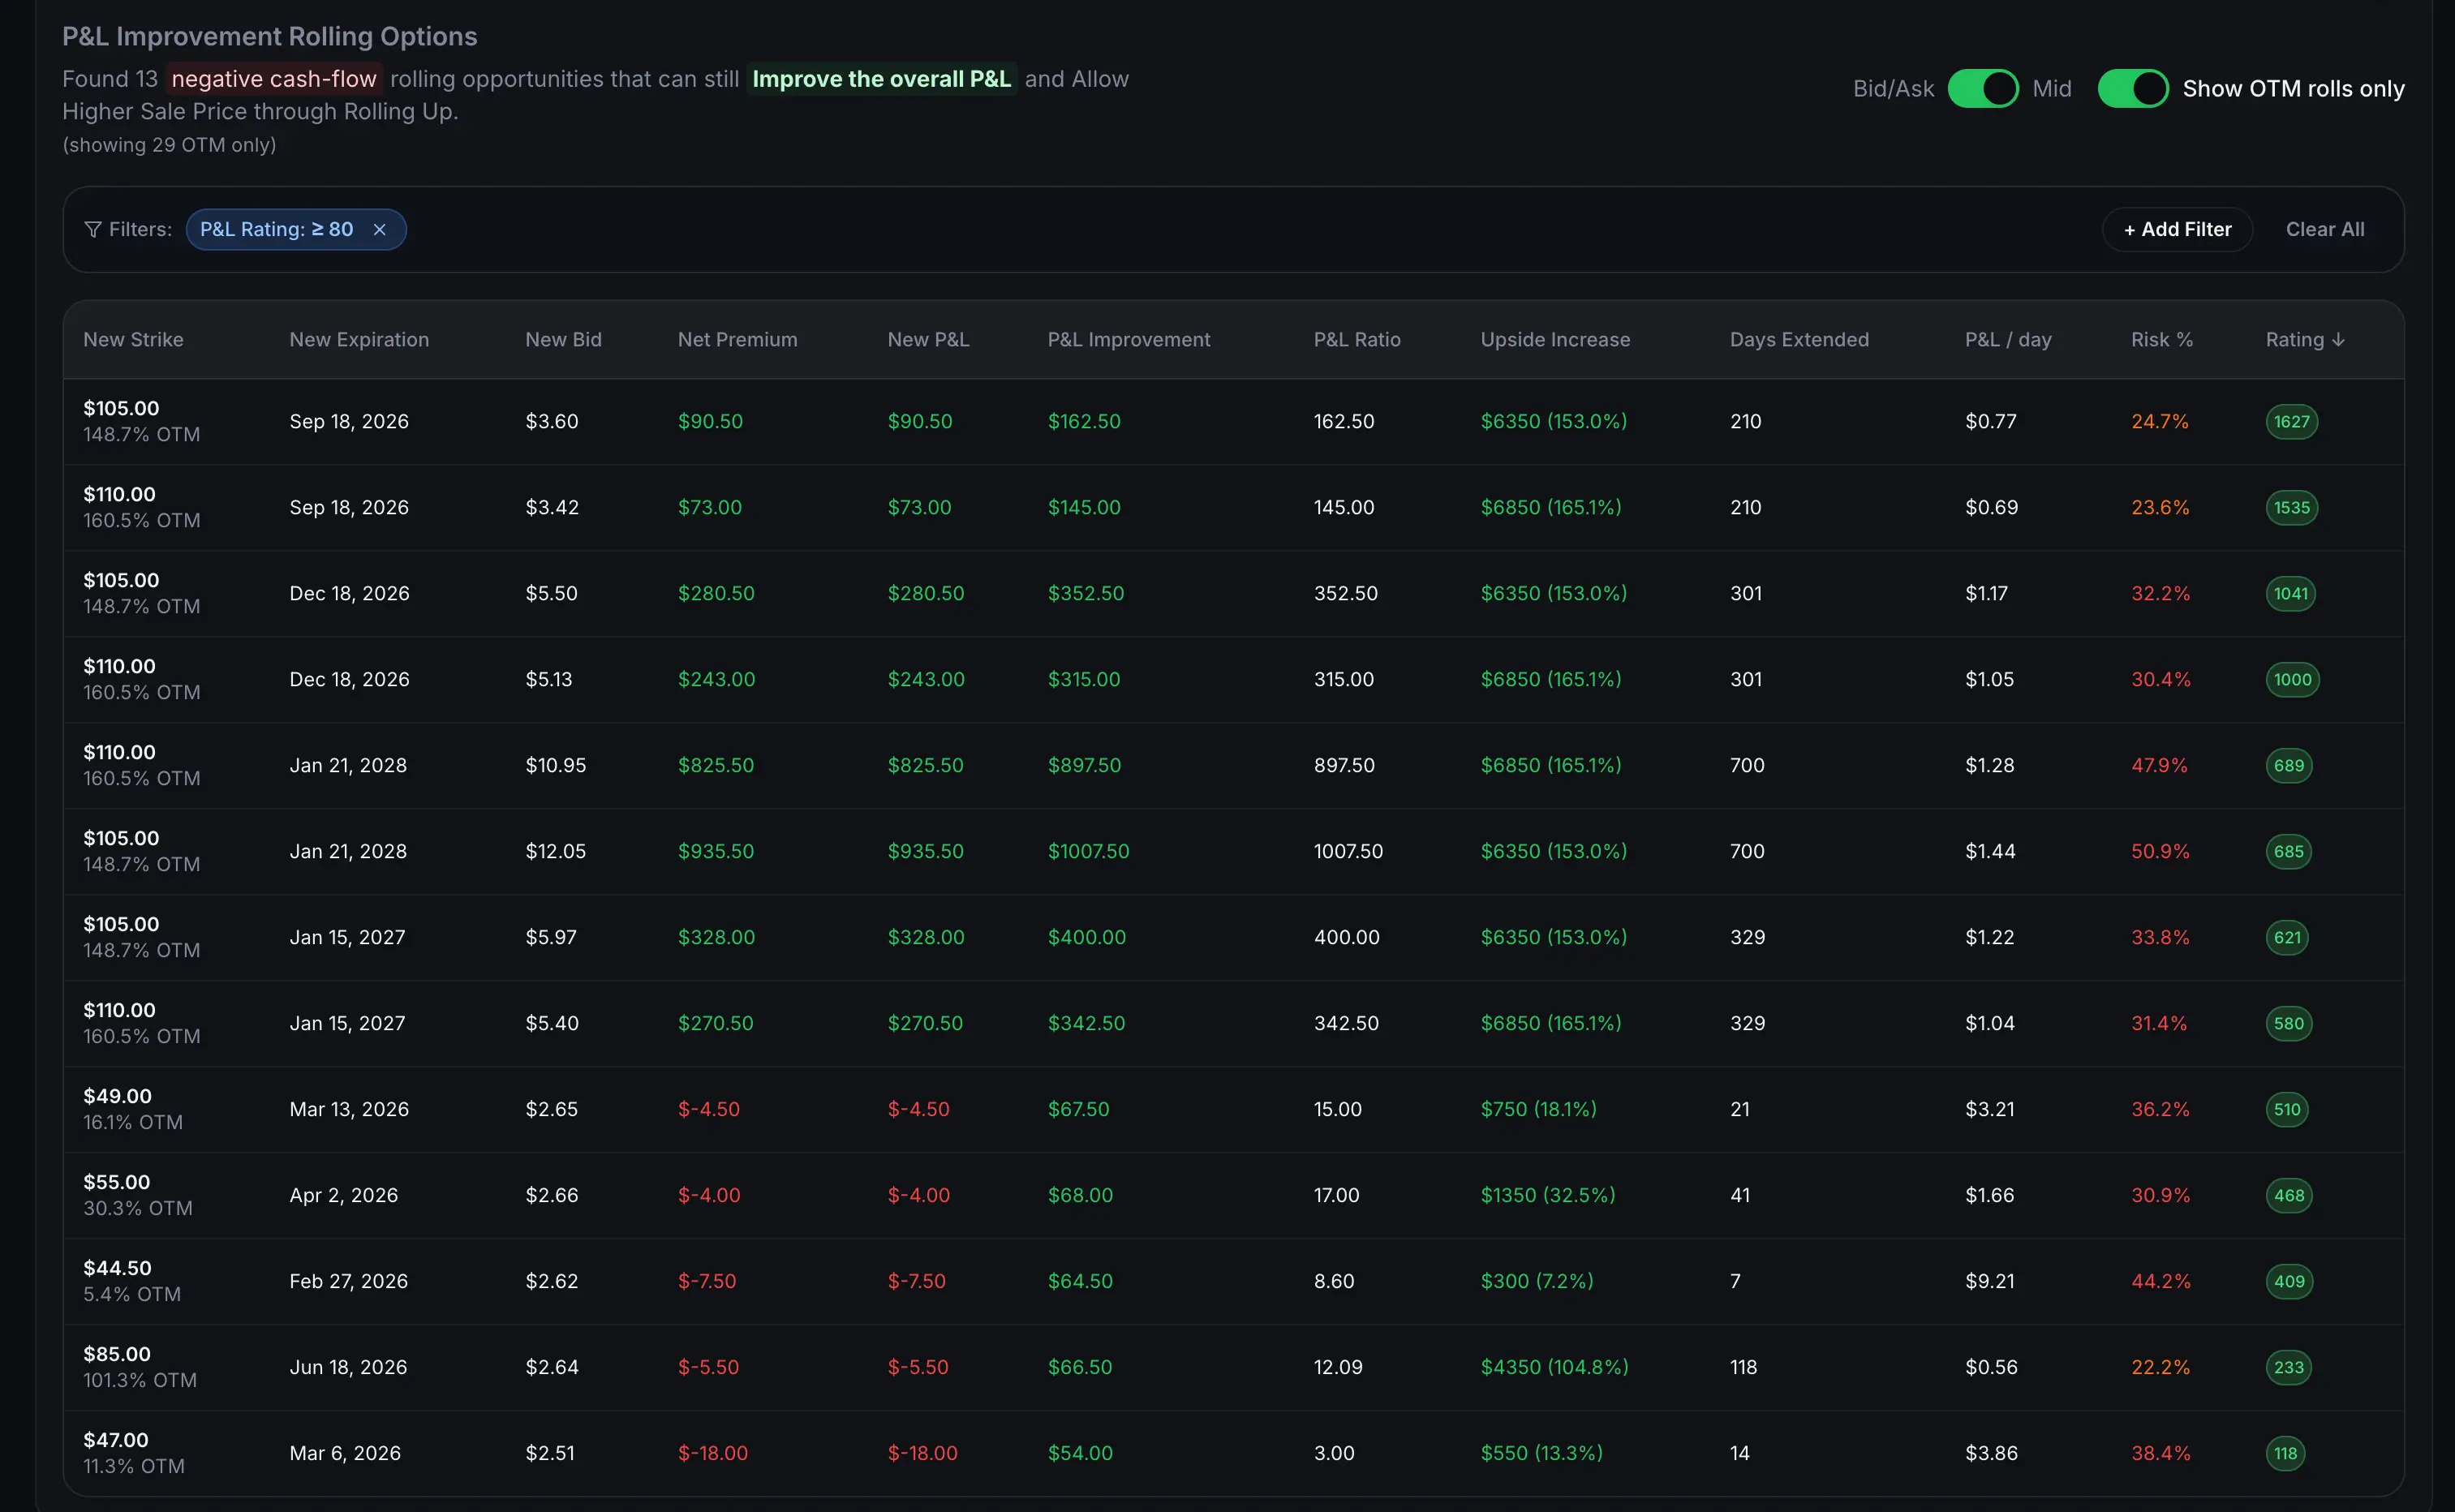The width and height of the screenshot is (2455, 1512).
Task: Click the $10.95 new bid value
Action: 555,766
